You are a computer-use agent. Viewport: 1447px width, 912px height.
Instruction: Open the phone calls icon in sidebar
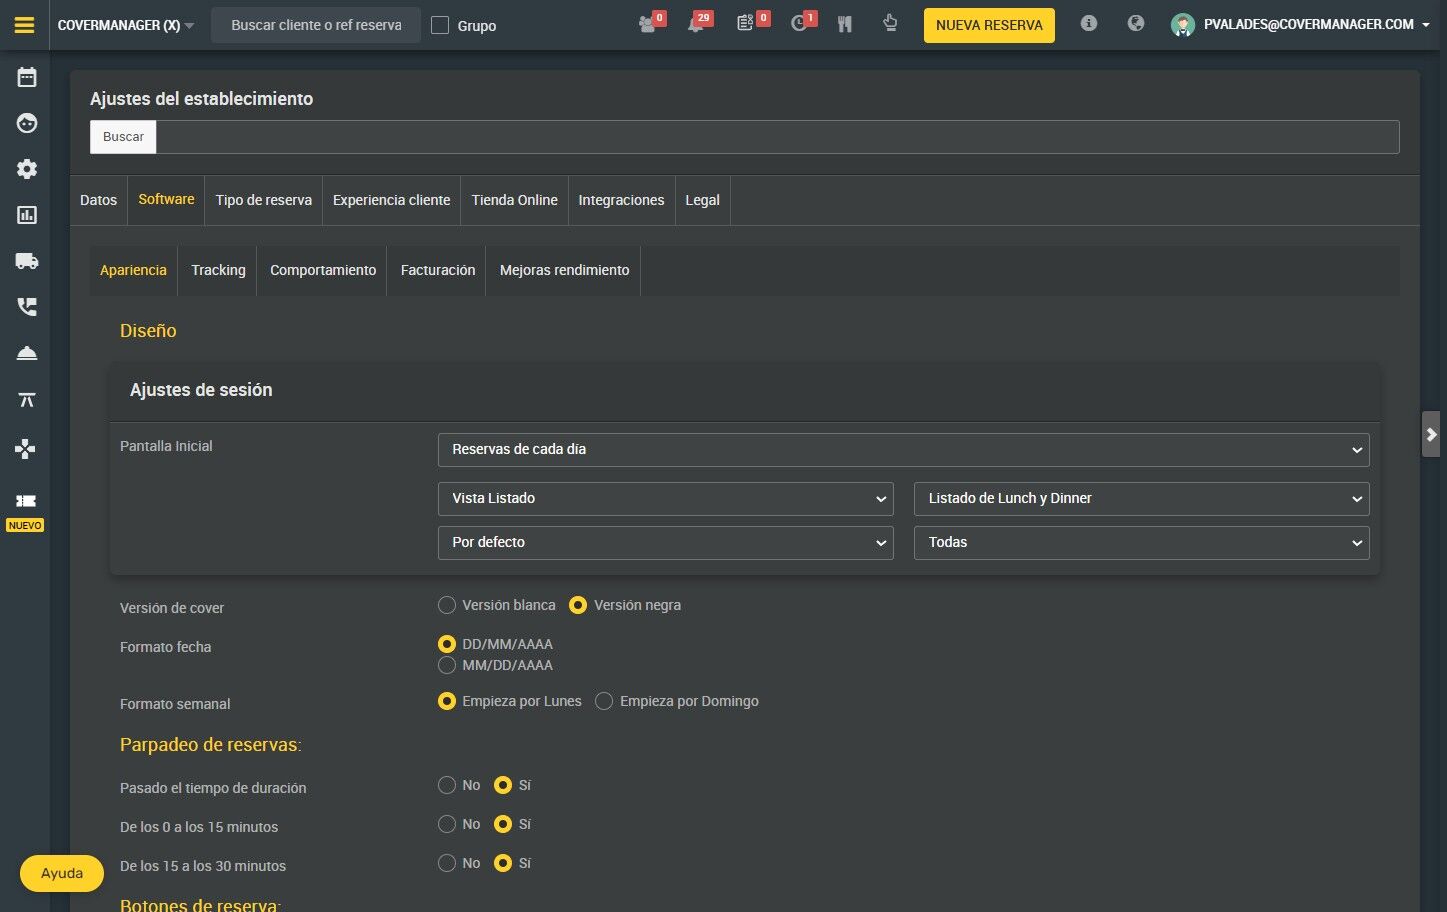click(x=27, y=307)
